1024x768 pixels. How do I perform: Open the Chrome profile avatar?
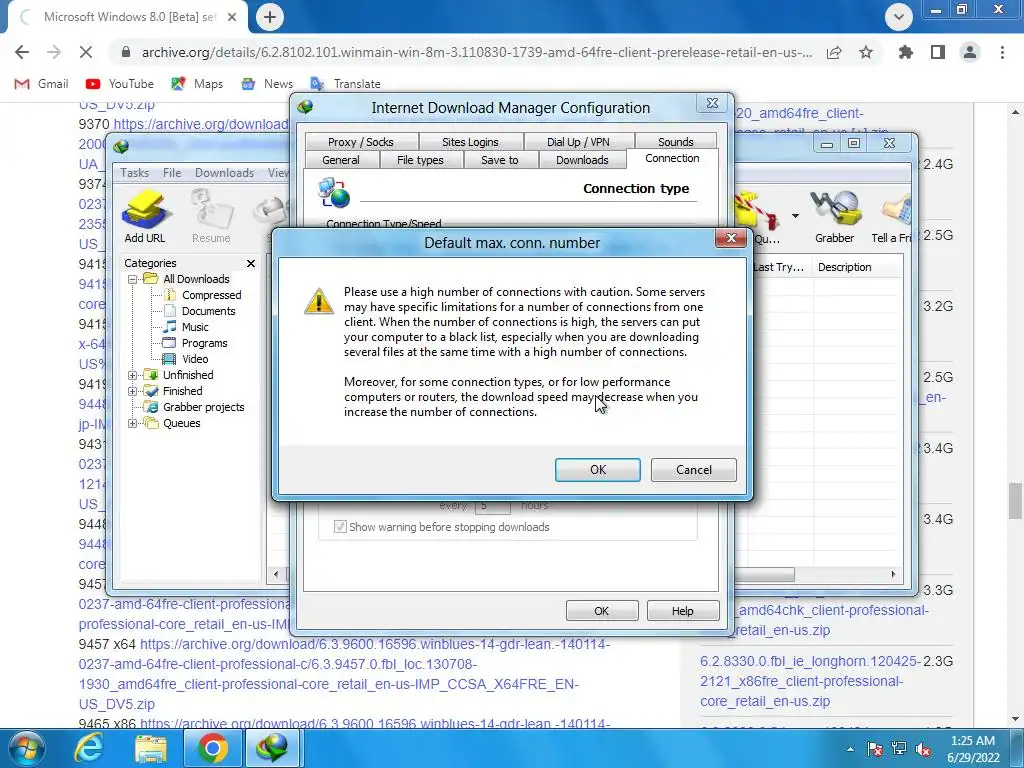pyautogui.click(x=970, y=52)
